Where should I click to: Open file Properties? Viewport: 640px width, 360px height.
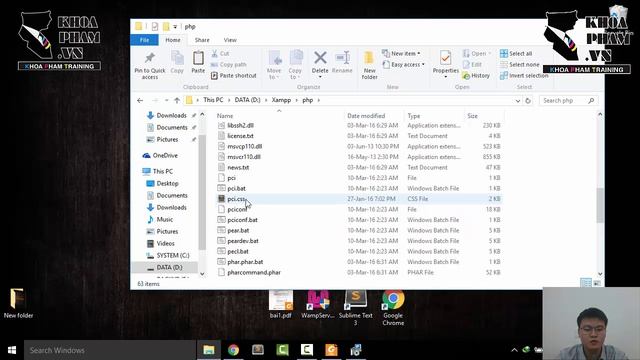point(446,64)
